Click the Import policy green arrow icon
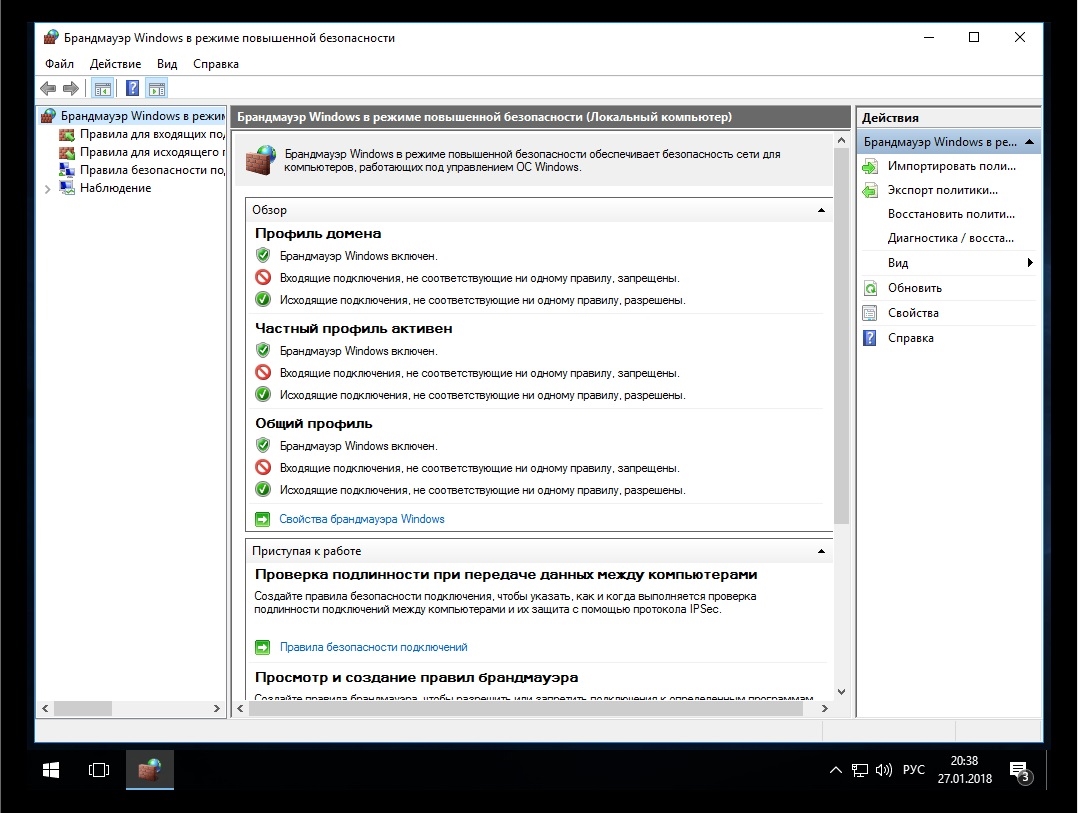The width and height of the screenshot is (1079, 813). (x=870, y=166)
